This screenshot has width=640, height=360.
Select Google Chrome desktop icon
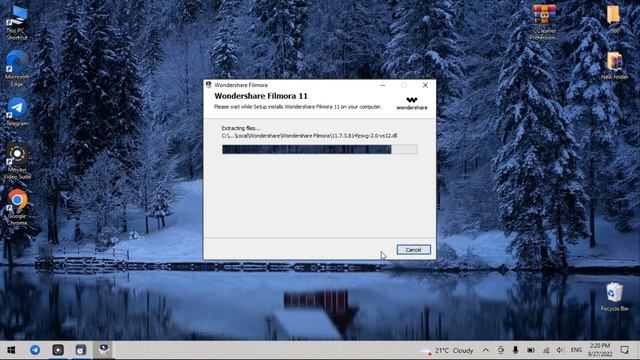(x=17, y=207)
